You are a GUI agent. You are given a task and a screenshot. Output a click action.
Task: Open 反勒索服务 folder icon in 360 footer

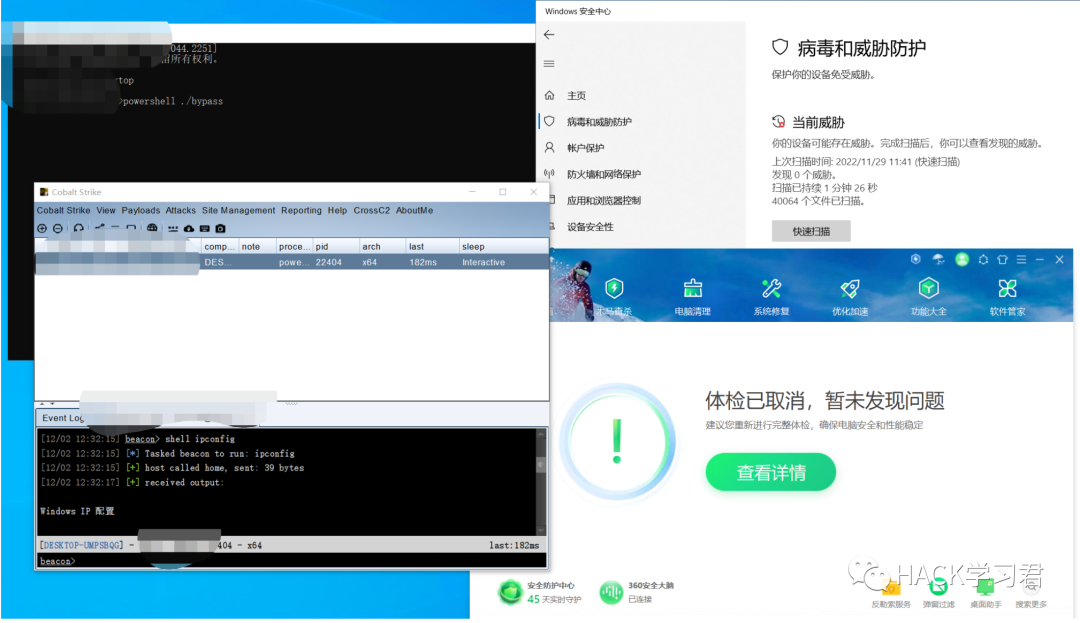tap(891, 587)
